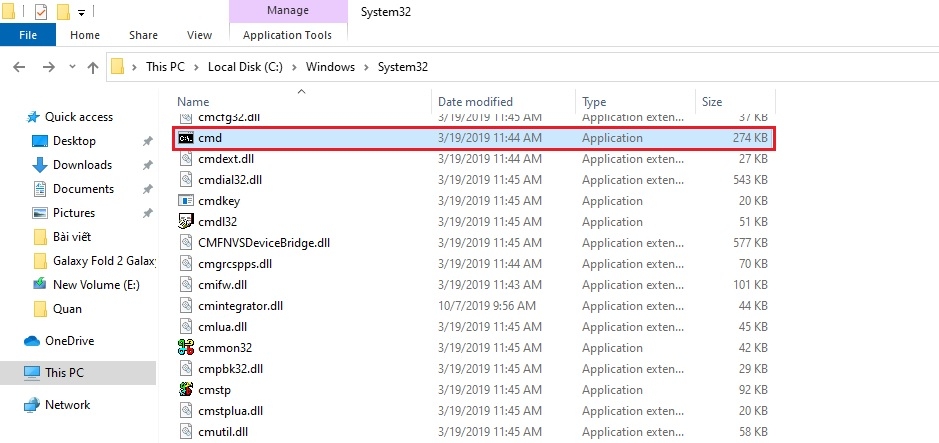This screenshot has height=443, width=939.
Task: Unpin Desktop using its pin icon
Action: [x=147, y=141]
